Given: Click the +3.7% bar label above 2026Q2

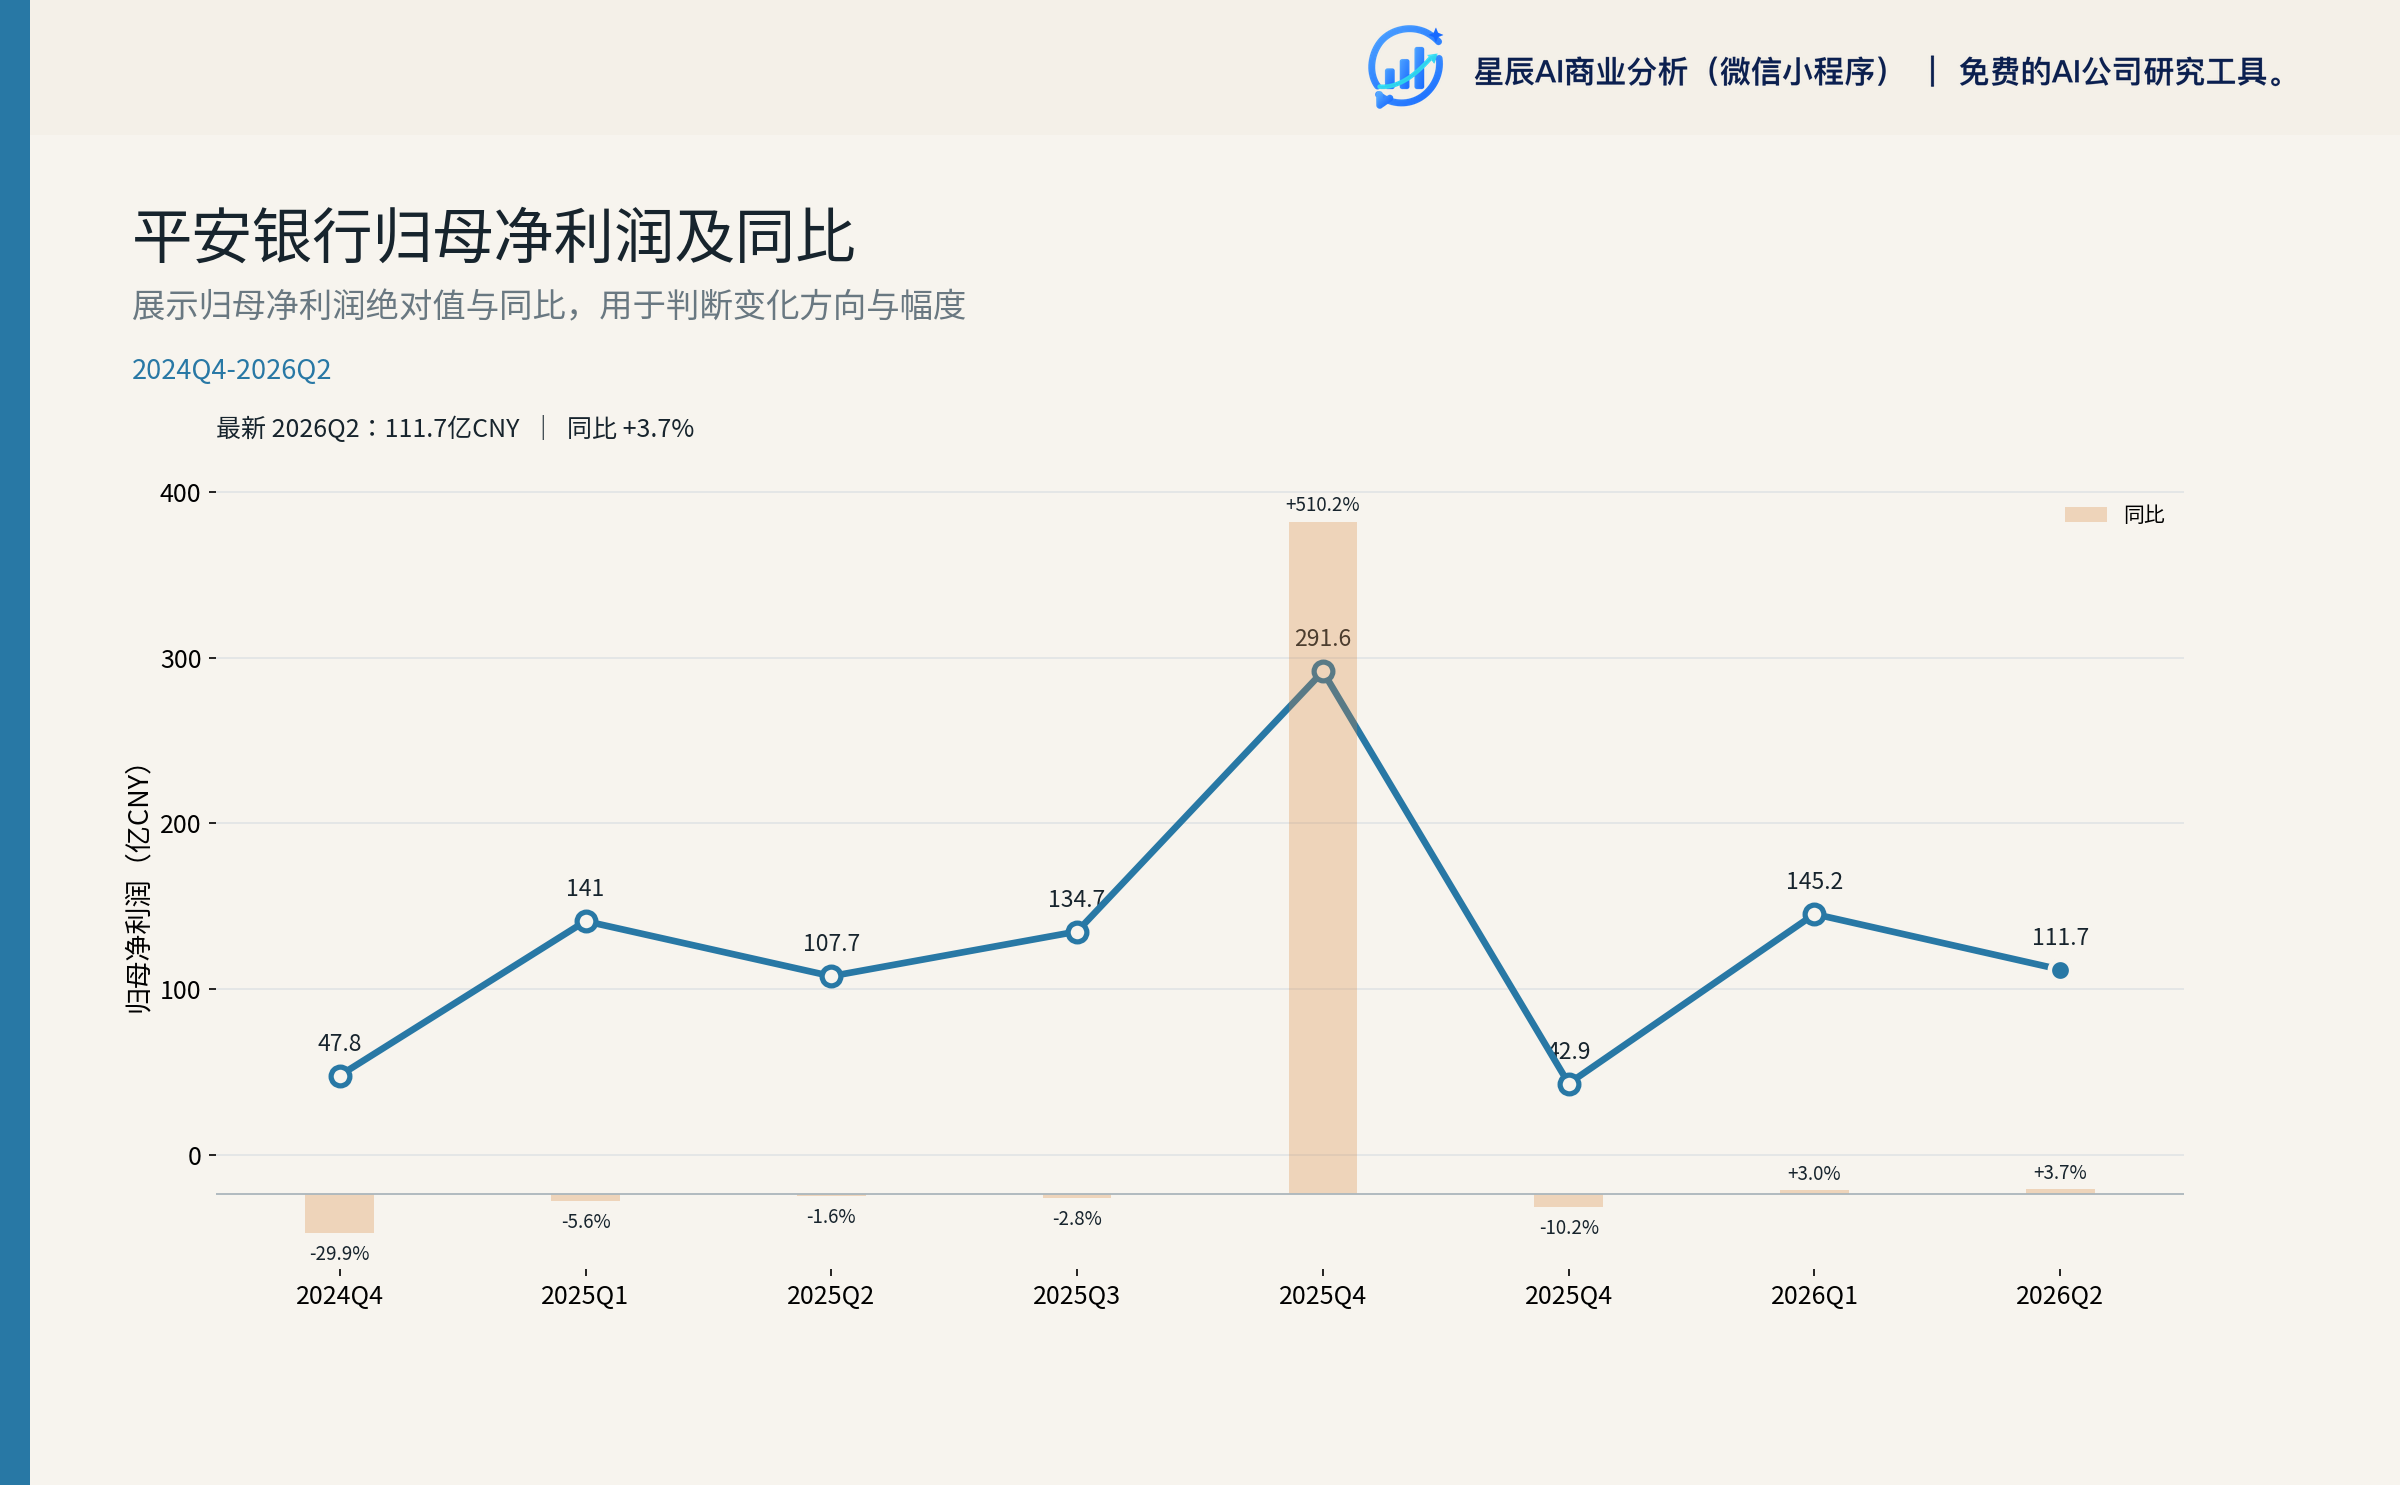Looking at the screenshot, I should click(x=2060, y=1172).
